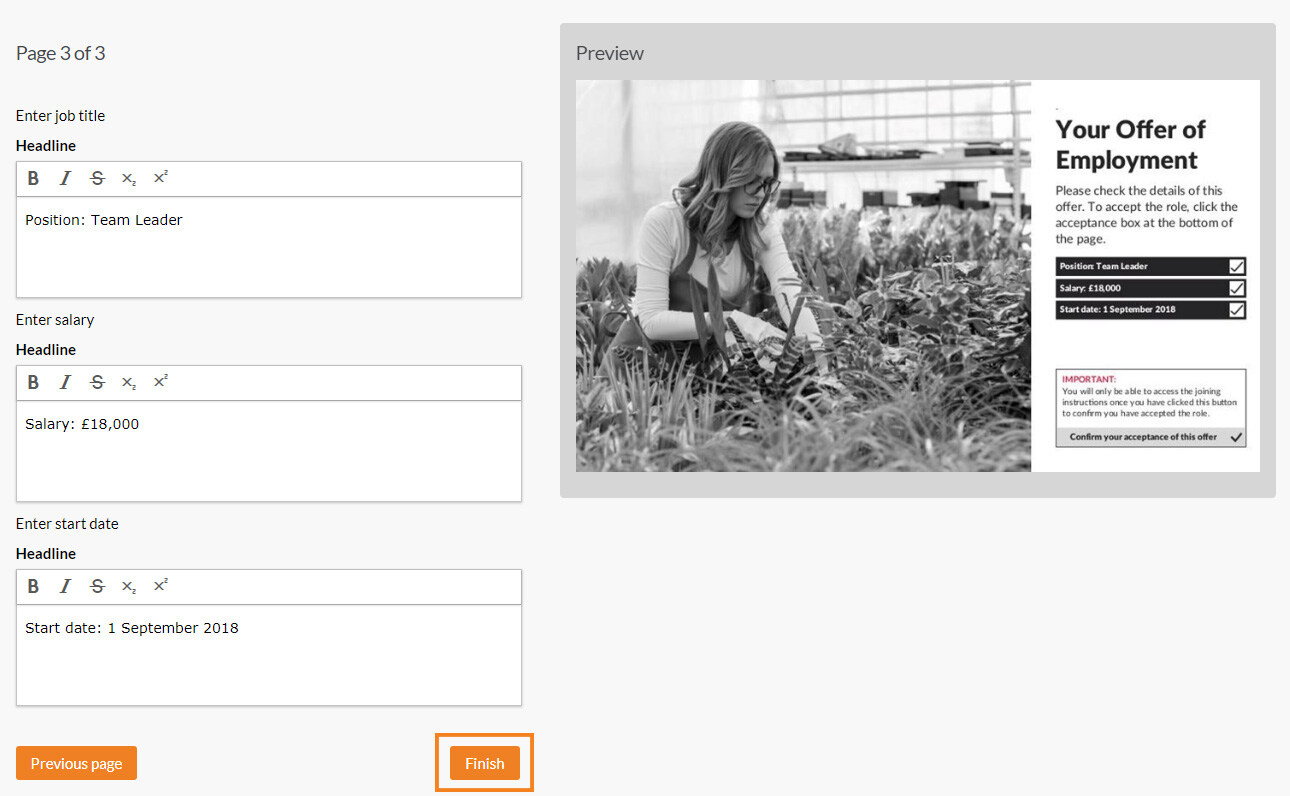The image size is (1290, 796).
Task: Apply subscript in the start date editor
Action: pyautogui.click(x=129, y=587)
